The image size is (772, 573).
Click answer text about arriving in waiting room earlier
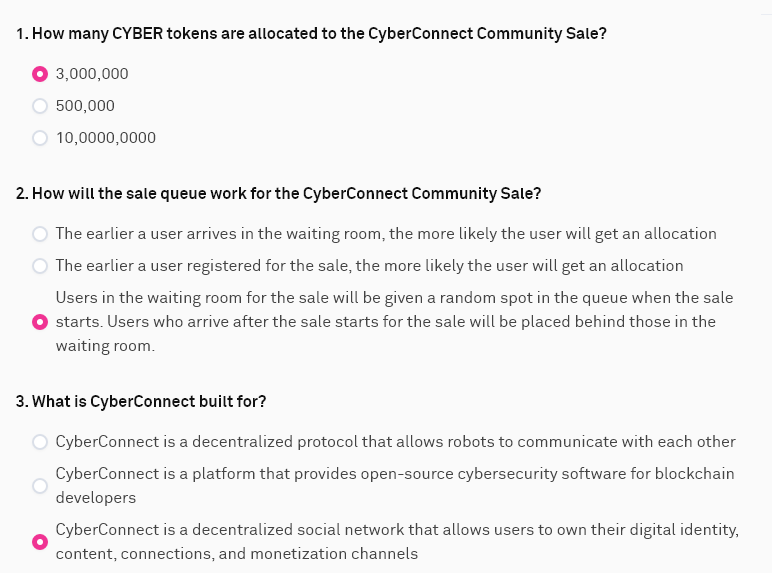pos(386,234)
